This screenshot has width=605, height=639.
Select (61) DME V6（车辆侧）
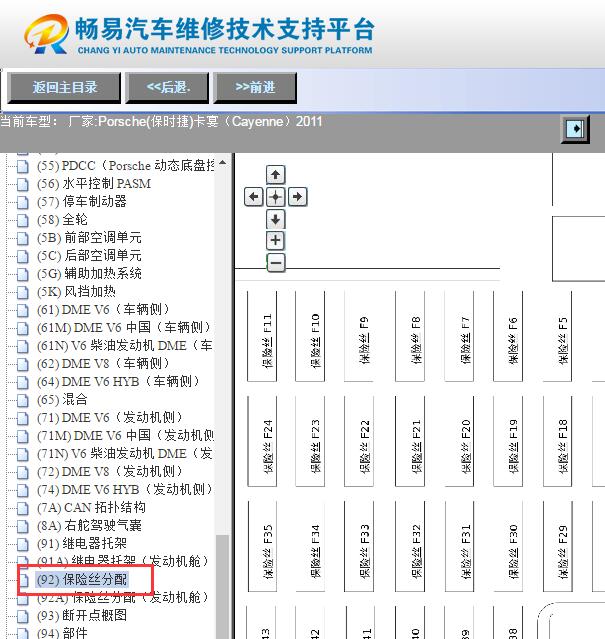pos(103,310)
